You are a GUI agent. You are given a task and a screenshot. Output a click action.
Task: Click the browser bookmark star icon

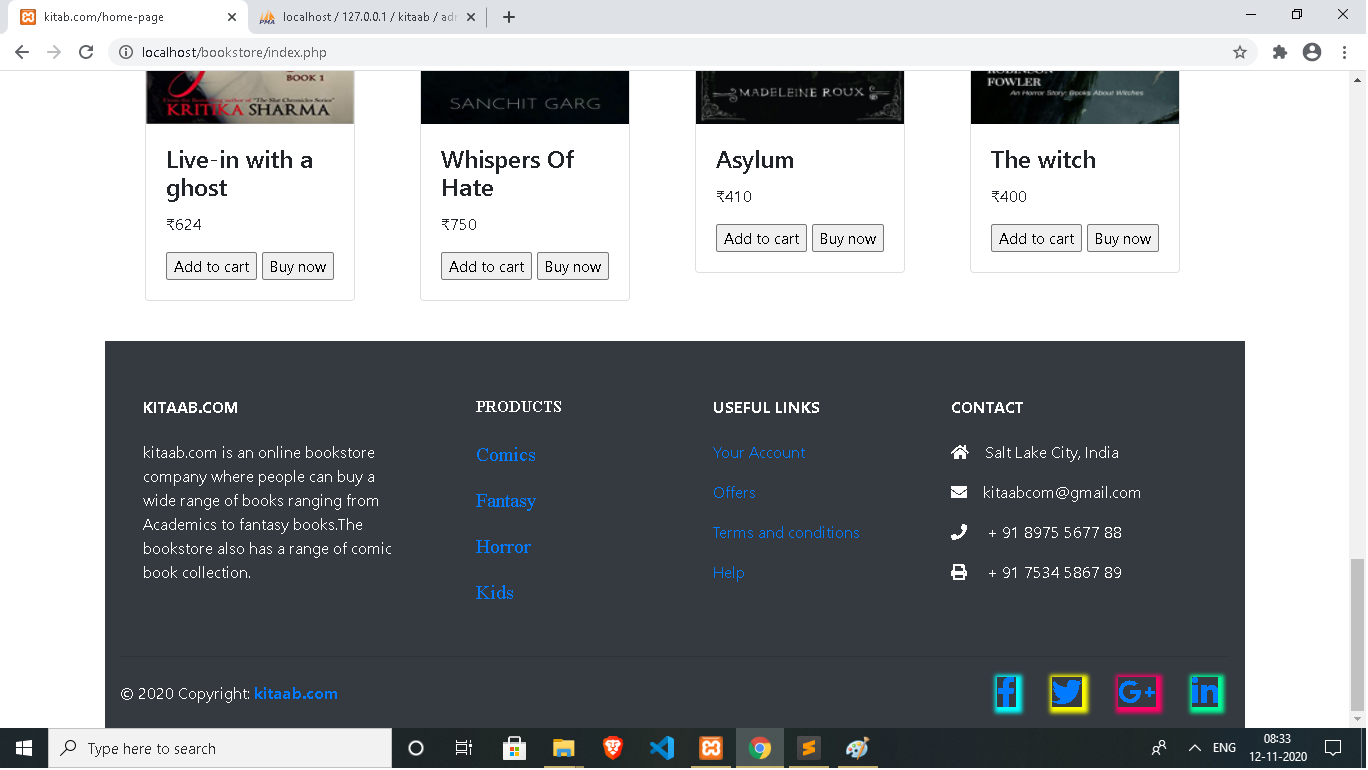(x=1240, y=50)
